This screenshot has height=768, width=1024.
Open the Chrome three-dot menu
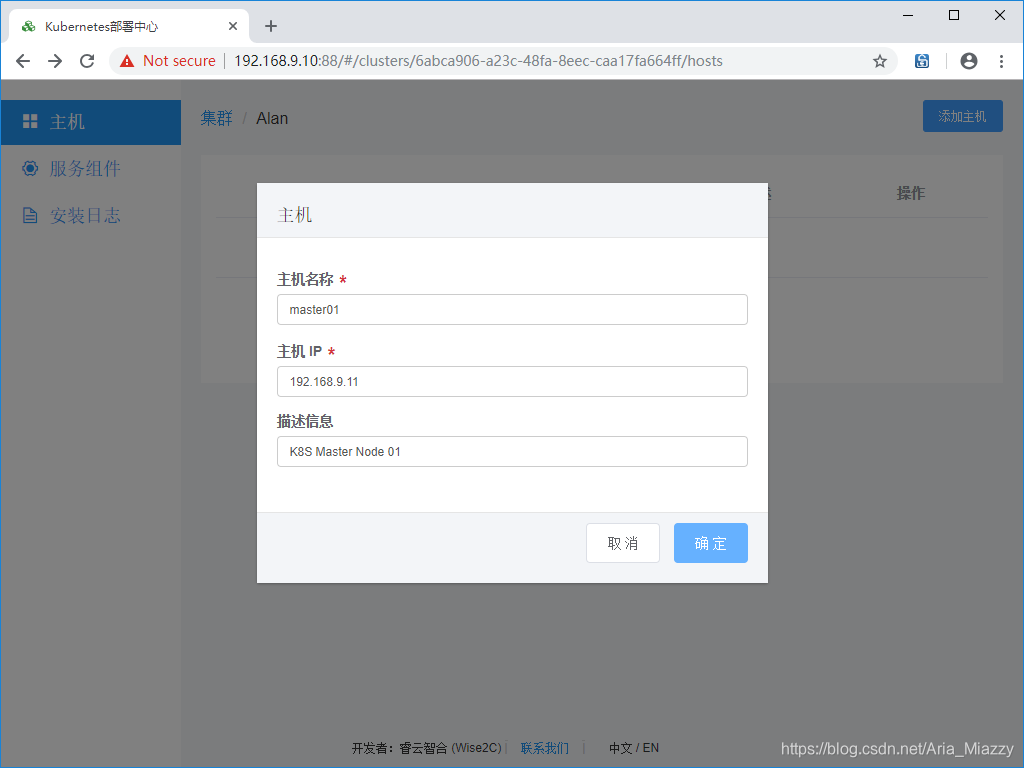click(x=1000, y=61)
